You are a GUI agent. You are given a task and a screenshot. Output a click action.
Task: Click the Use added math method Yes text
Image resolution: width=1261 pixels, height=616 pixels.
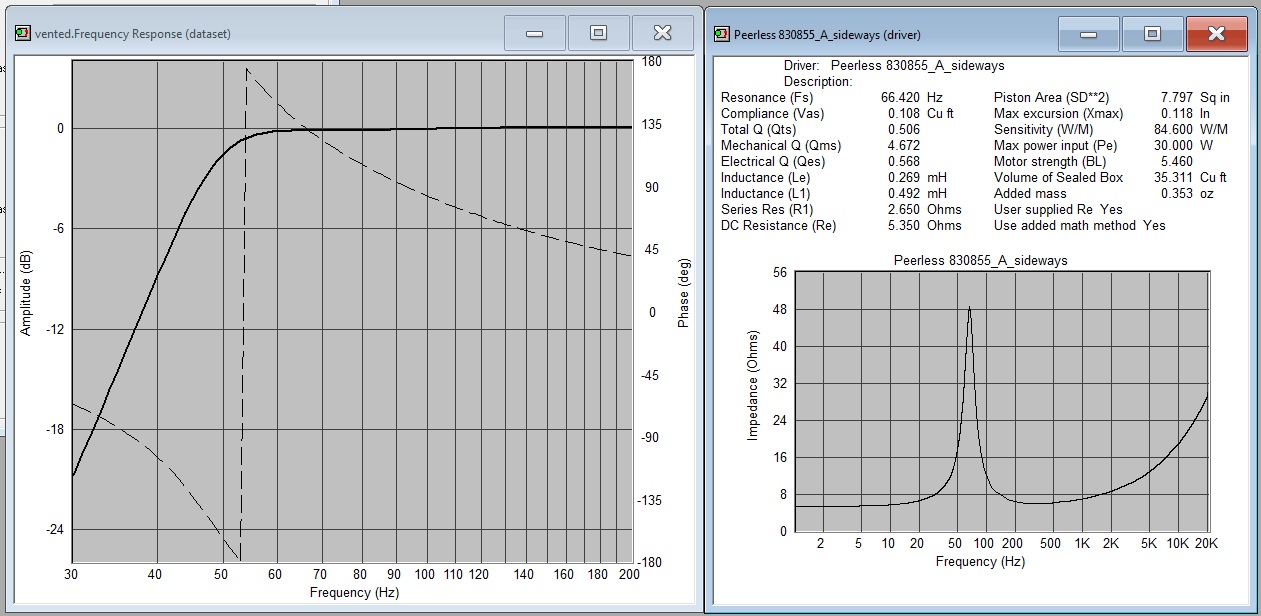coord(1080,226)
